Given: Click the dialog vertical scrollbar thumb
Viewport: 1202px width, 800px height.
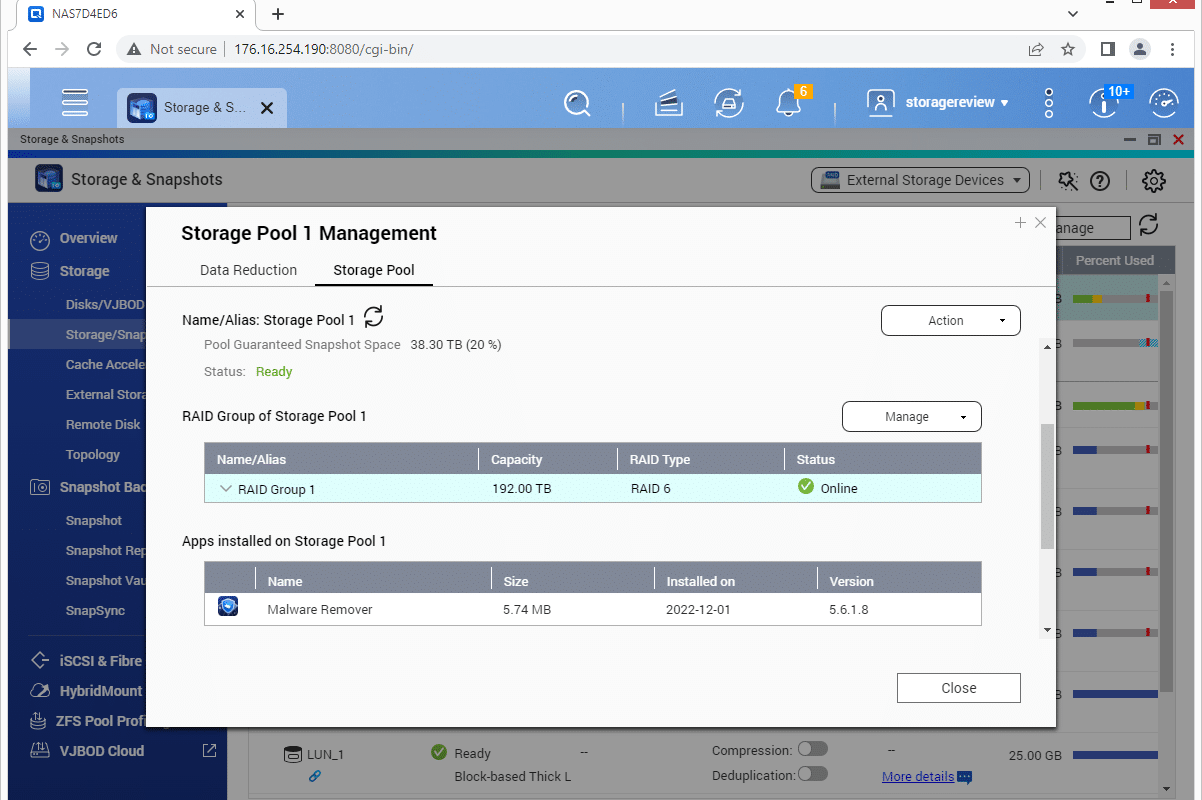Looking at the screenshot, I should point(1047,486).
